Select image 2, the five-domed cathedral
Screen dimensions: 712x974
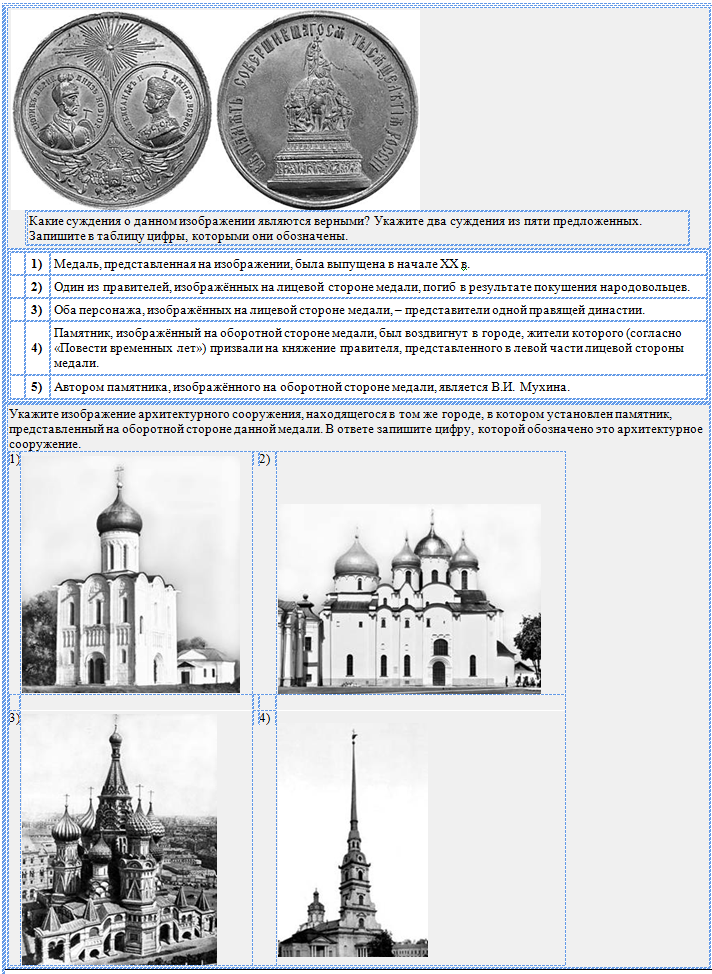click(x=409, y=599)
